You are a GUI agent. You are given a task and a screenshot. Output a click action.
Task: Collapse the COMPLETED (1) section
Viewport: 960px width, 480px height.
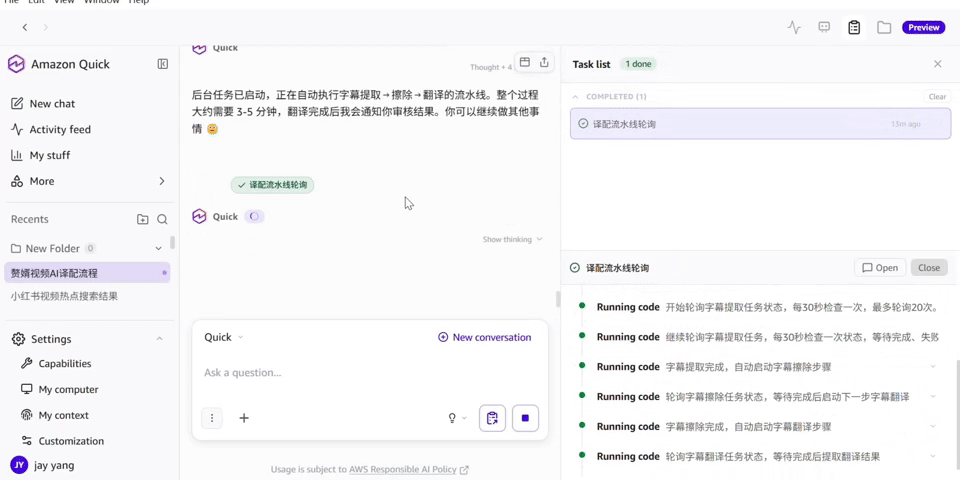(575, 97)
